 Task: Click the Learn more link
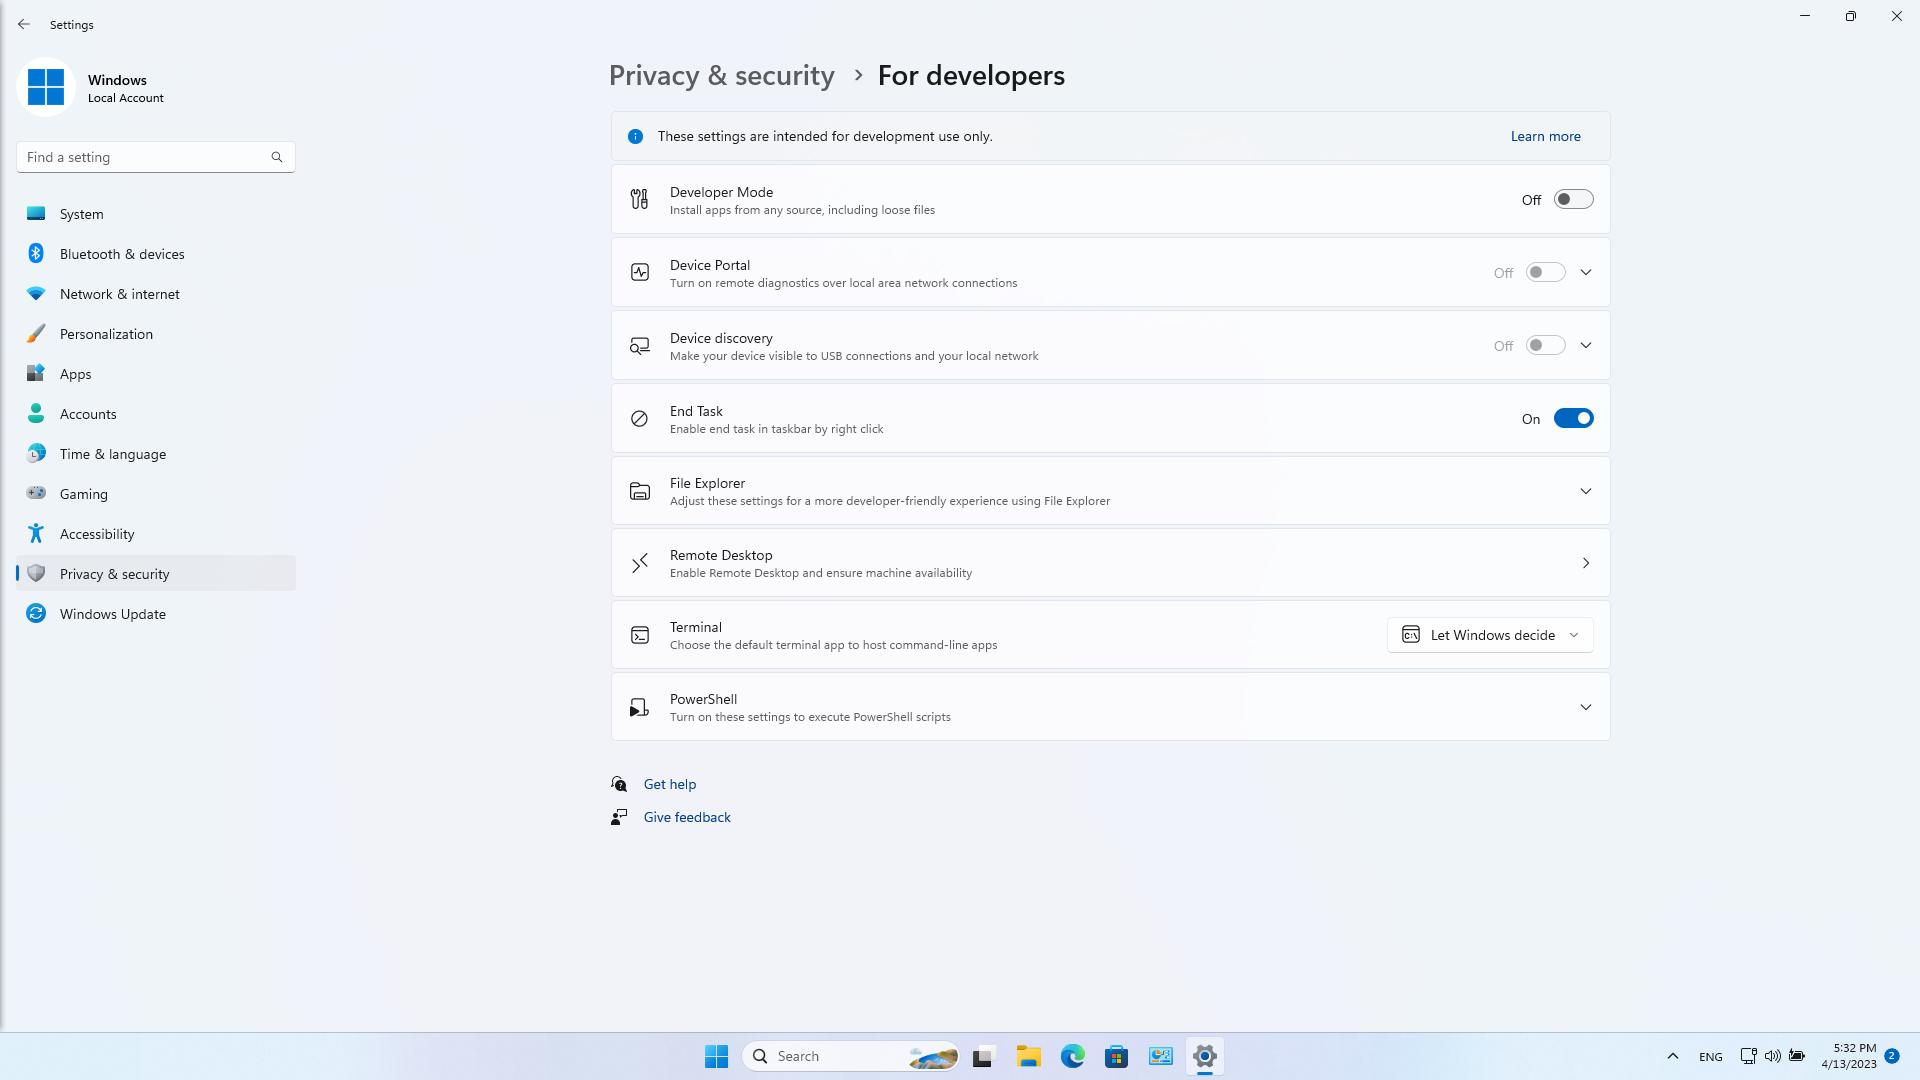(1545, 136)
